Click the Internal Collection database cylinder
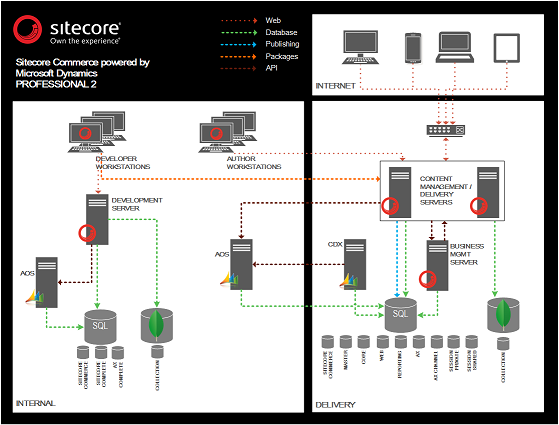559x425 pixels. (x=157, y=352)
